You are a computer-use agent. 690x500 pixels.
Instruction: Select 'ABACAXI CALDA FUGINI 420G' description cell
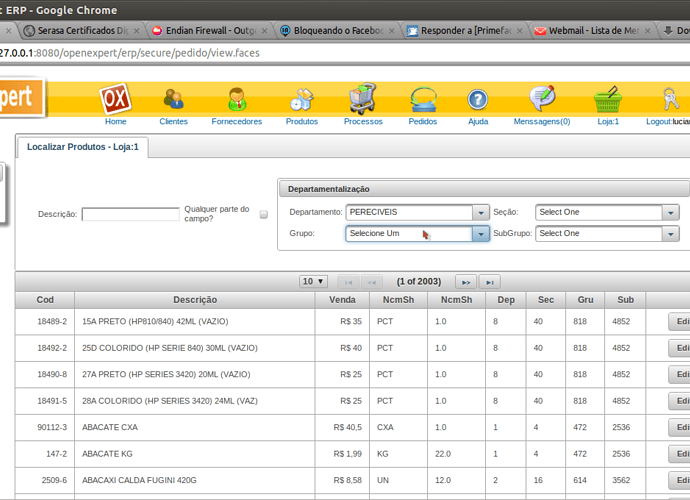(x=195, y=480)
